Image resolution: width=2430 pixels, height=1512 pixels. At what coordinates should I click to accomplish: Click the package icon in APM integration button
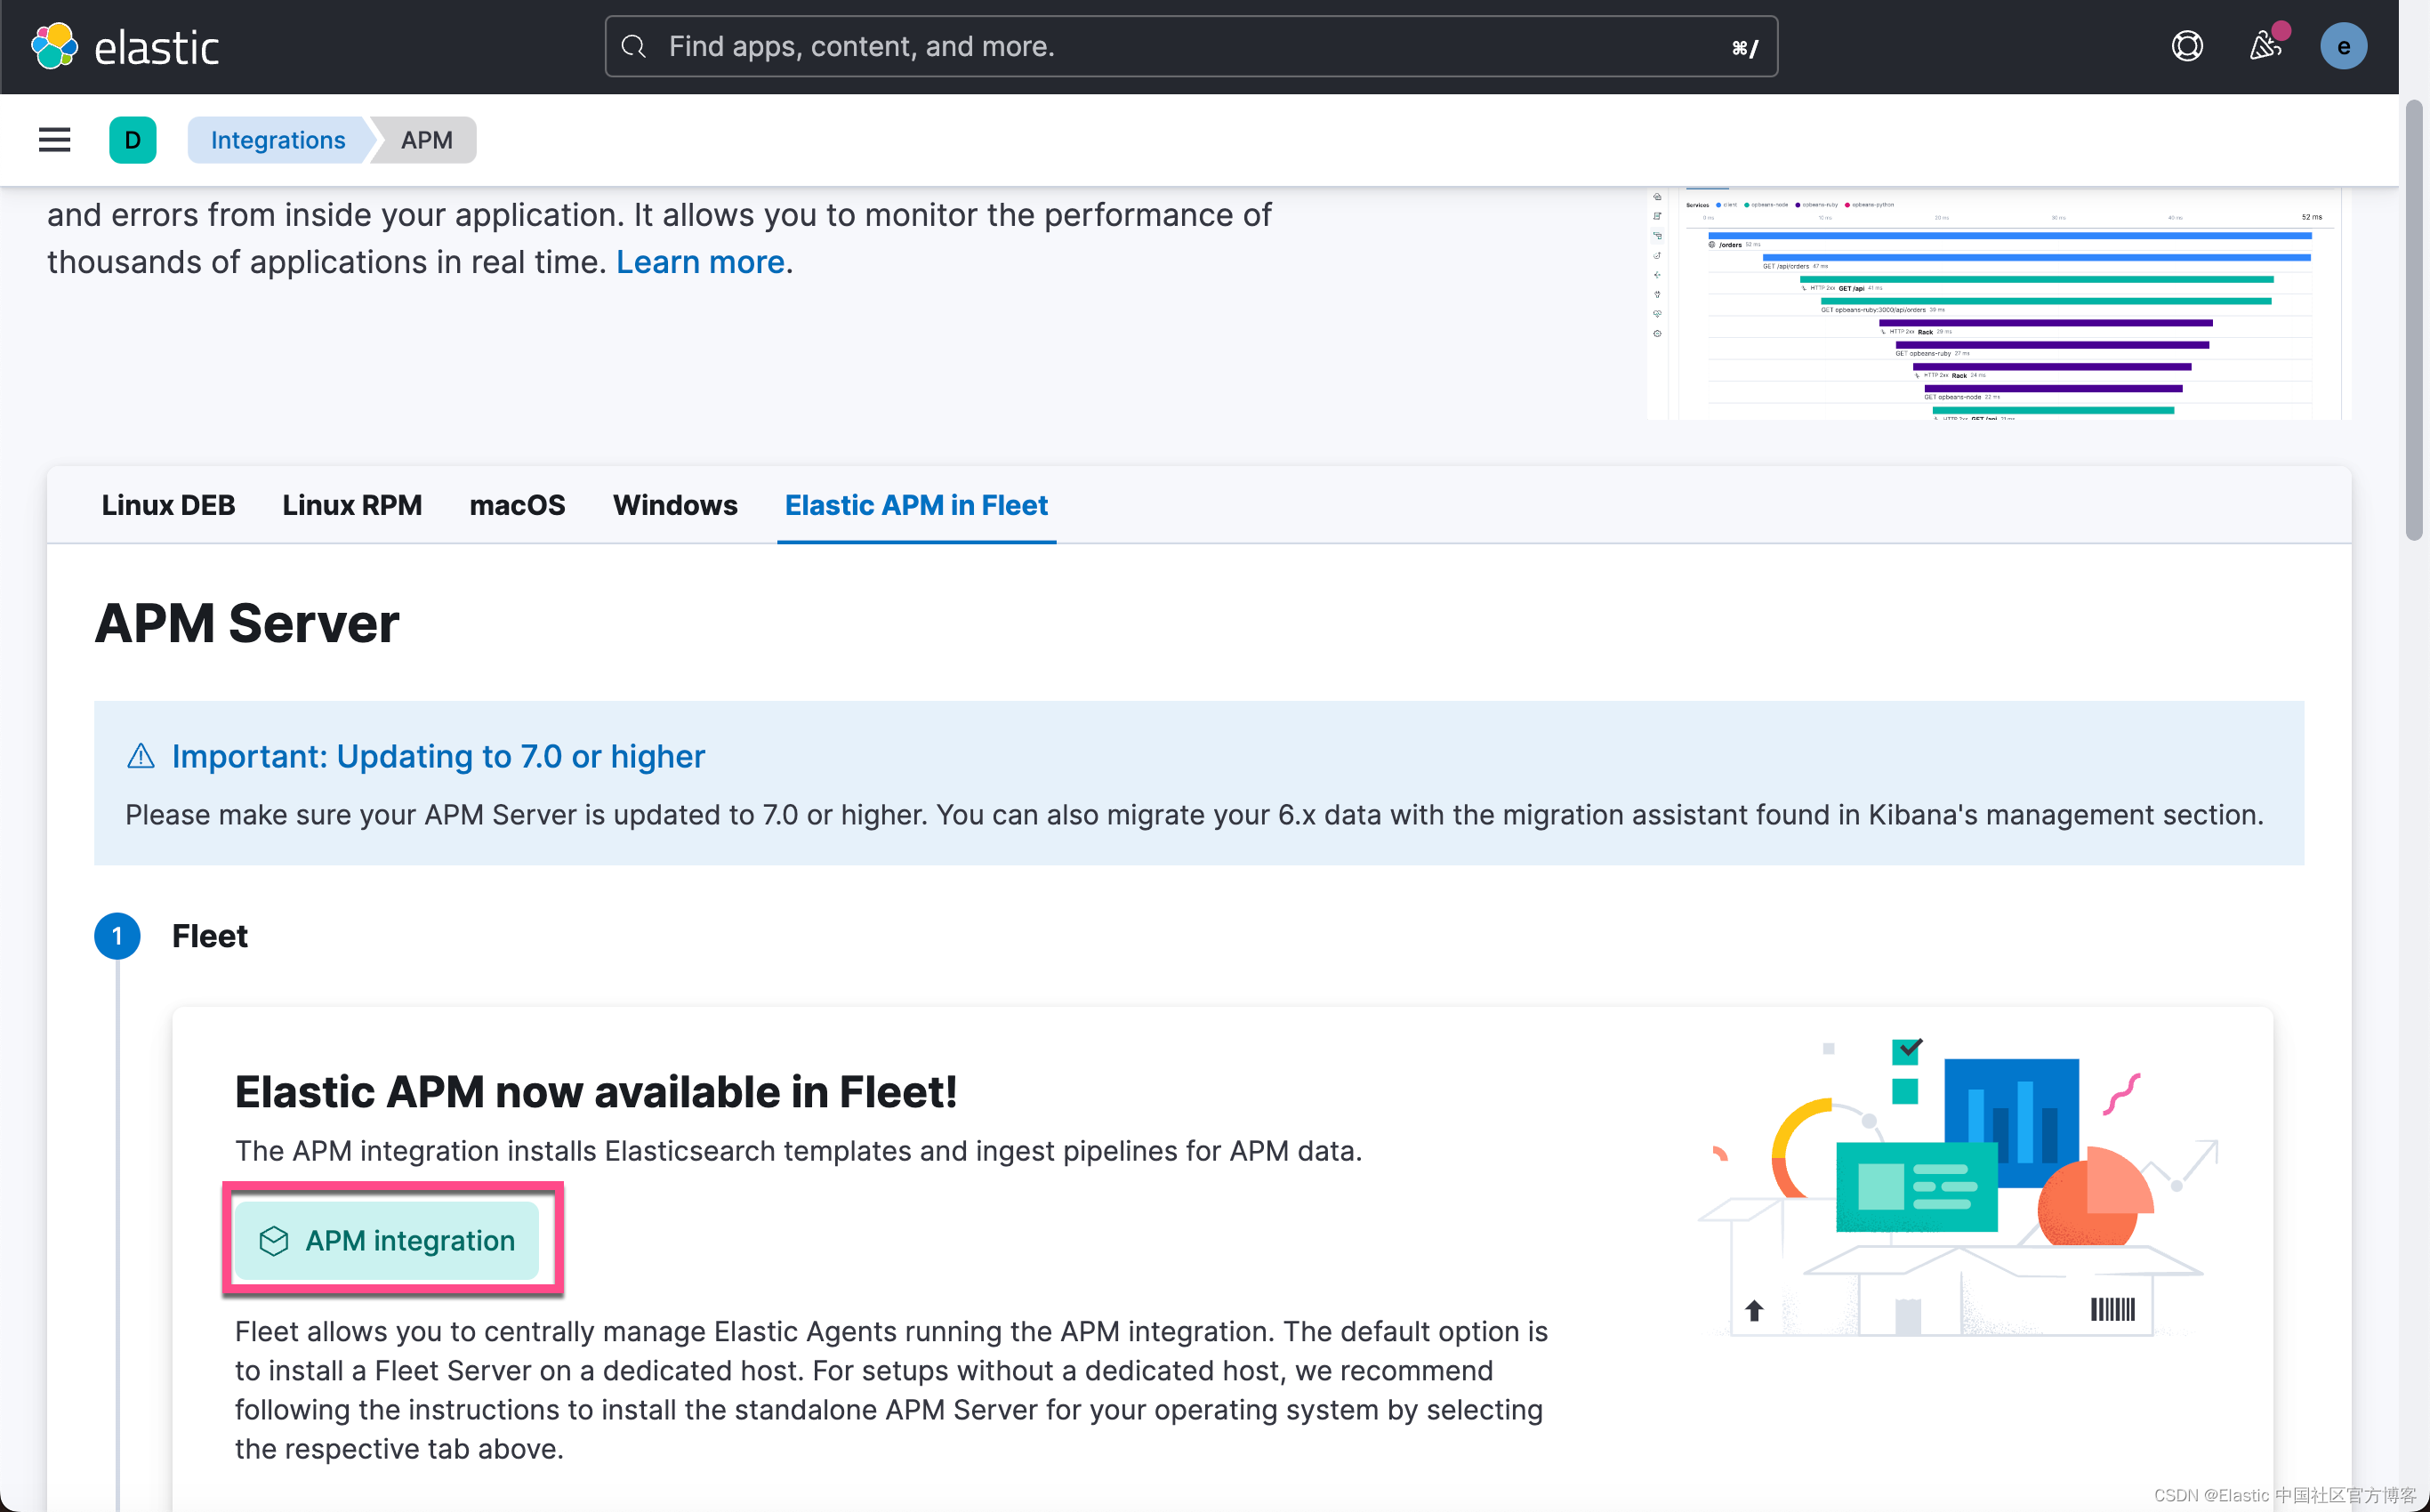pos(273,1240)
